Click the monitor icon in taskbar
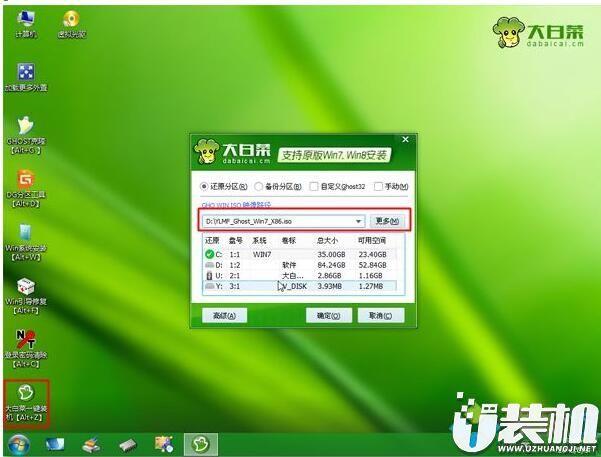The image size is (601, 457). coord(55,445)
